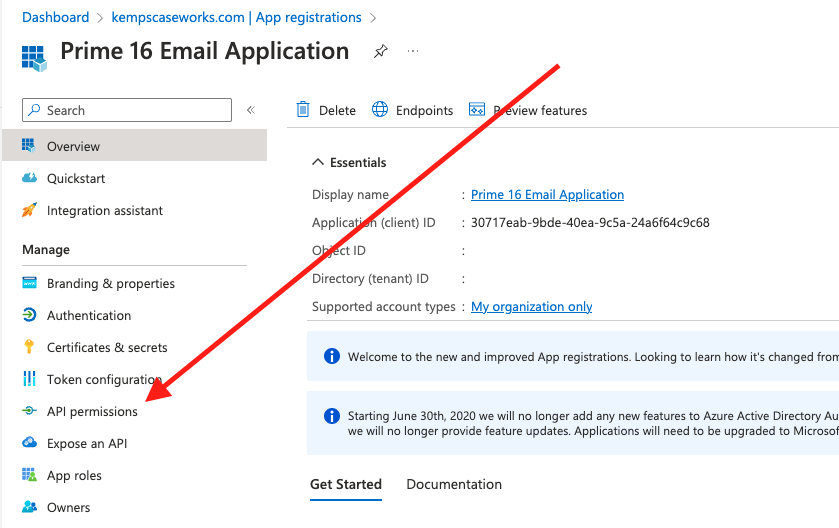Collapse the Essentials section
Image resolution: width=839 pixels, height=528 pixels.
318,162
